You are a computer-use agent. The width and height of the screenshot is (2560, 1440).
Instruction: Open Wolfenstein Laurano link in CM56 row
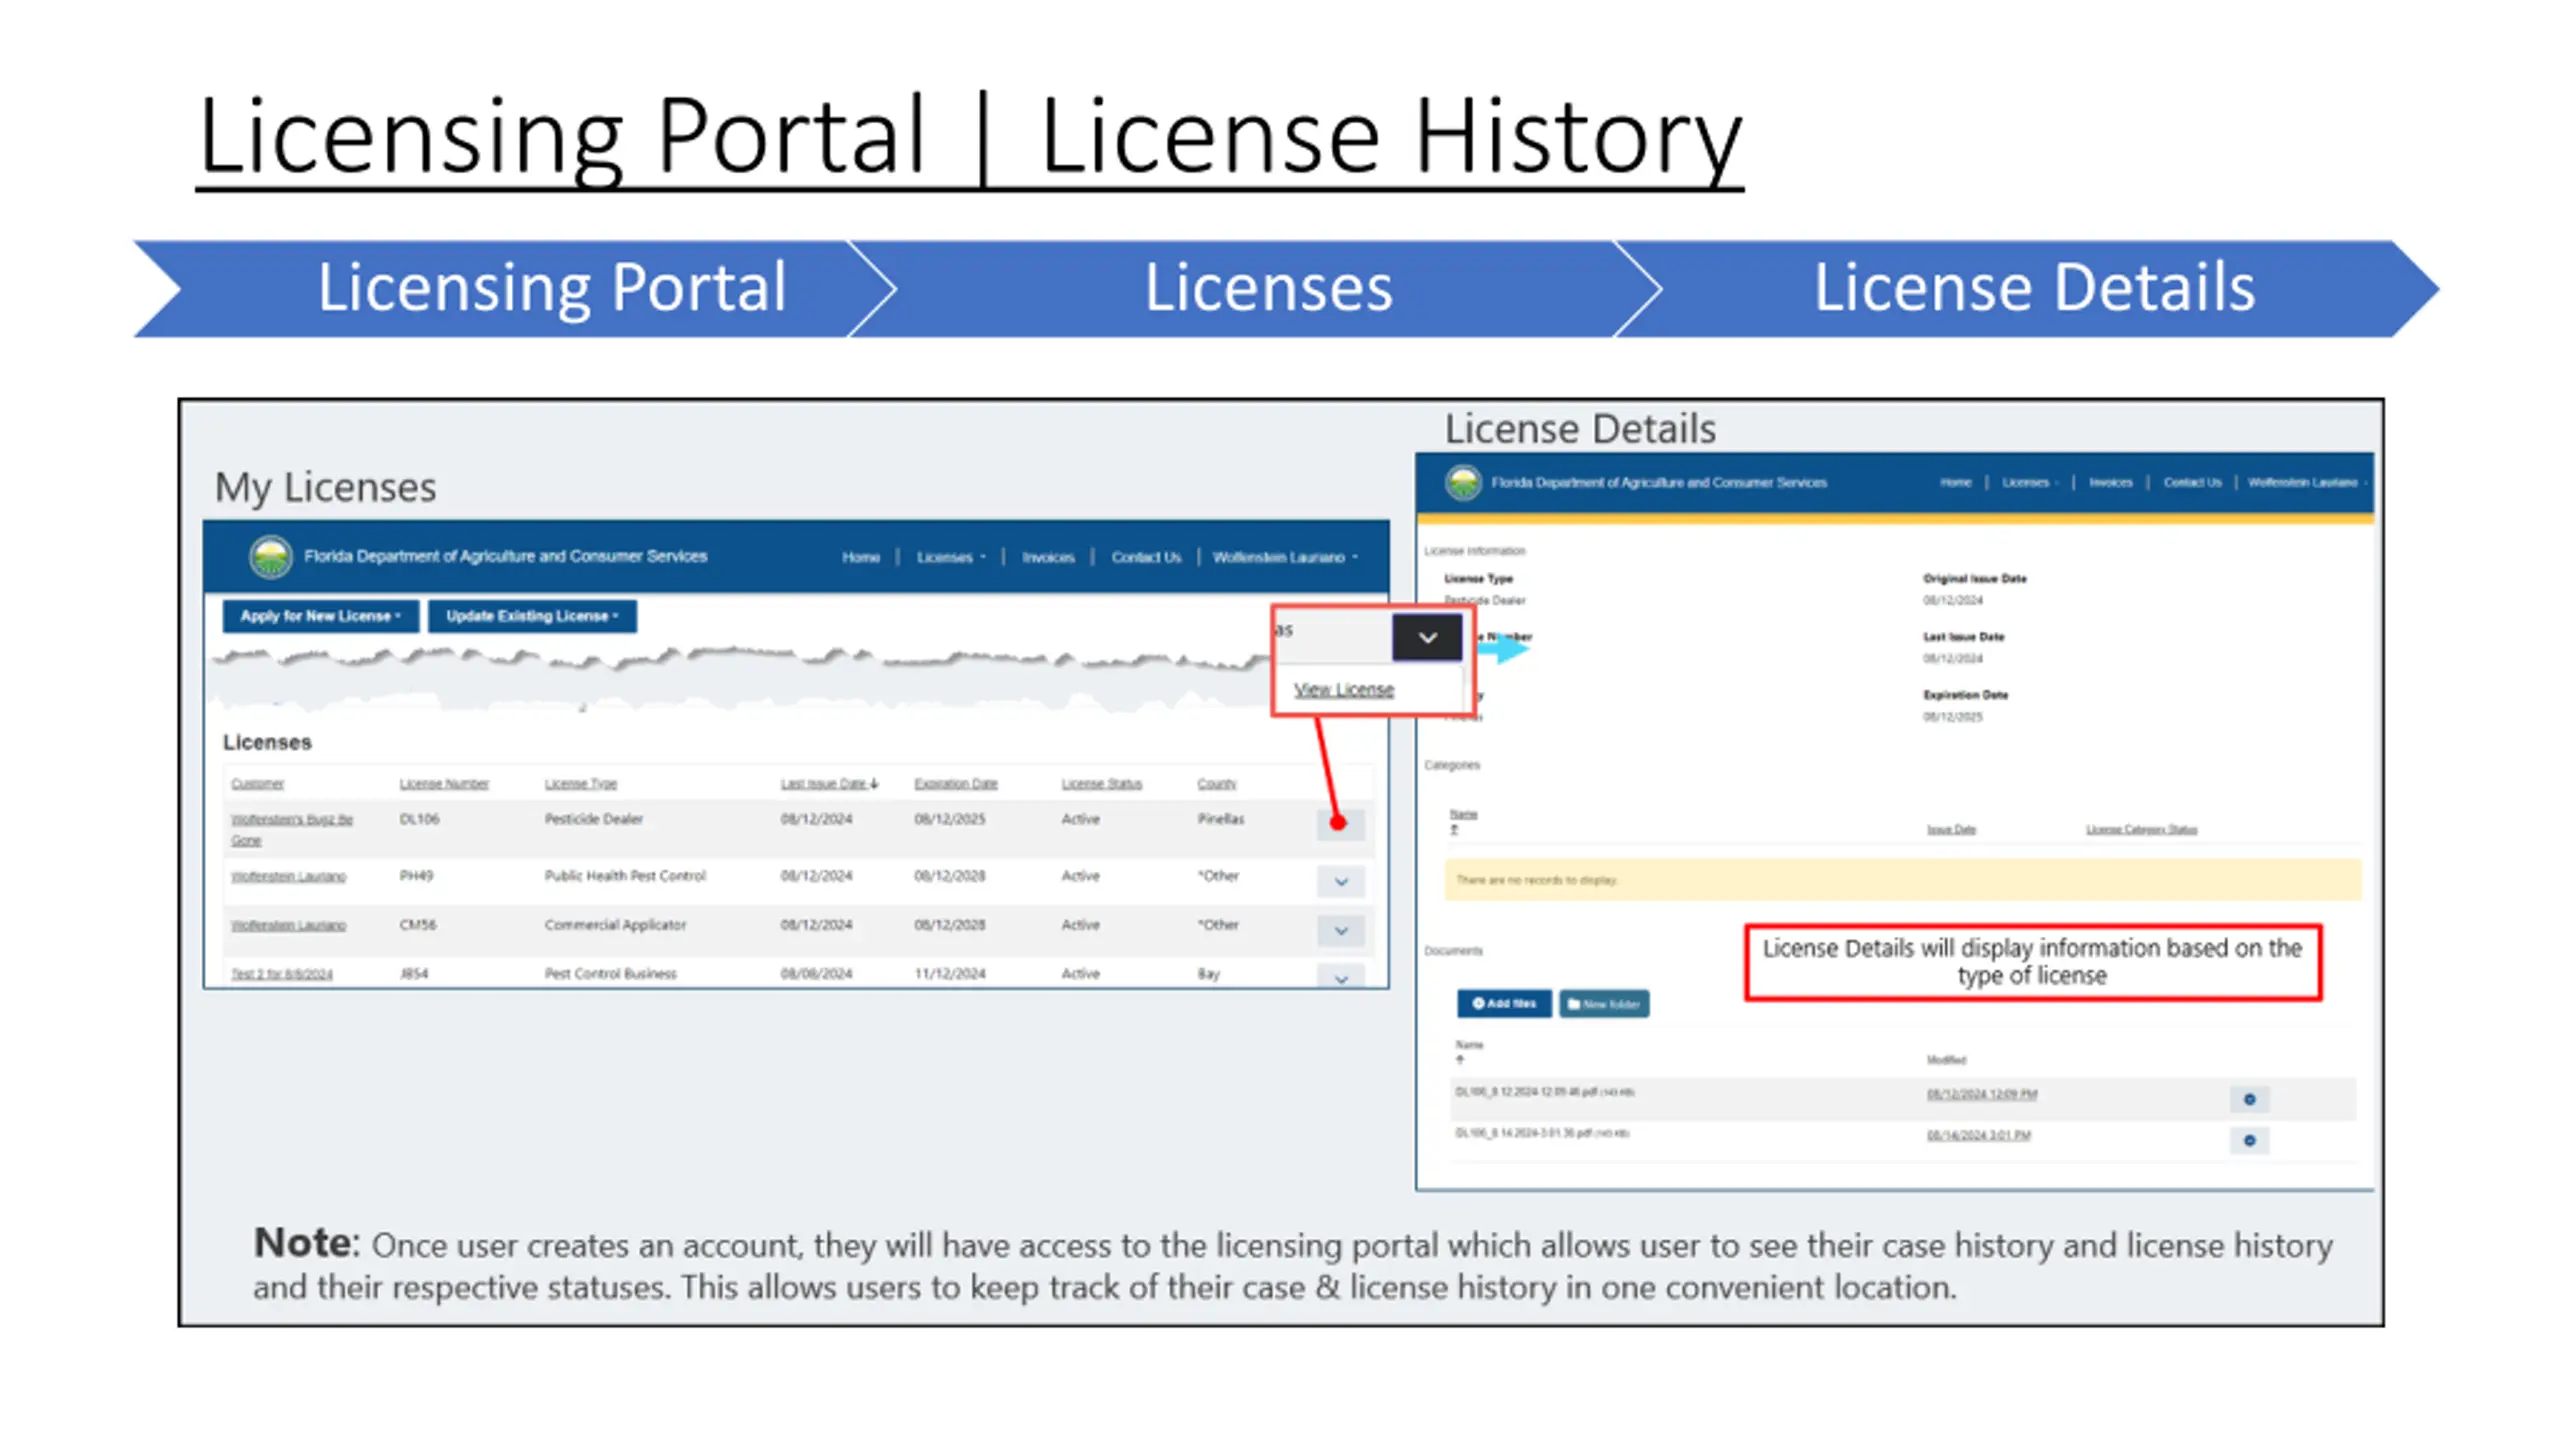pos(288,925)
